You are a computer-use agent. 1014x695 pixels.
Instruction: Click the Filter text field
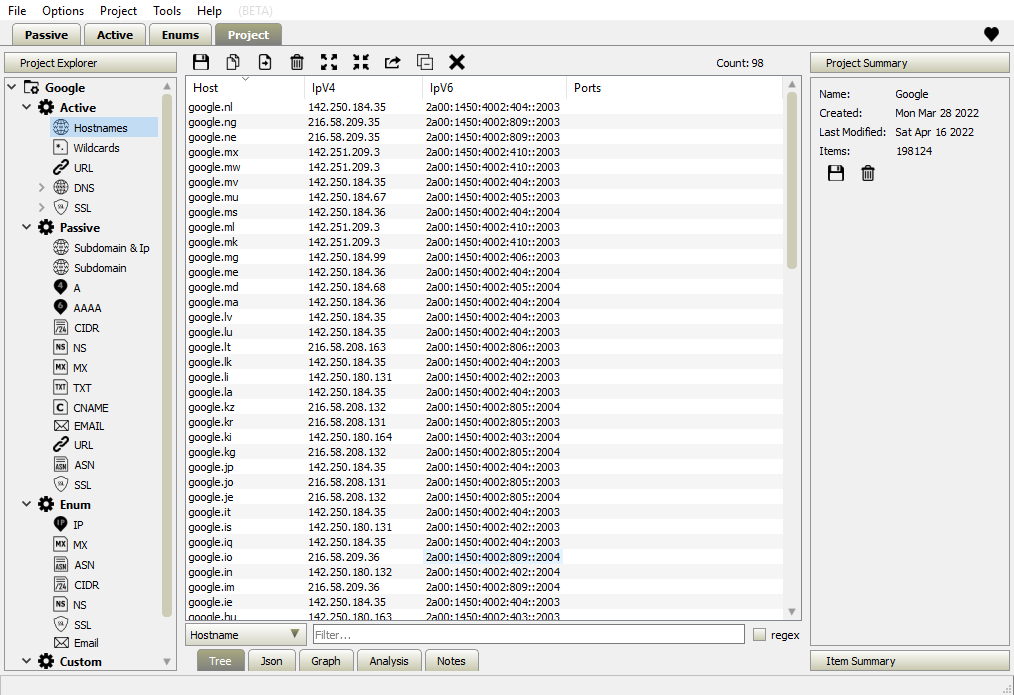tap(528, 634)
